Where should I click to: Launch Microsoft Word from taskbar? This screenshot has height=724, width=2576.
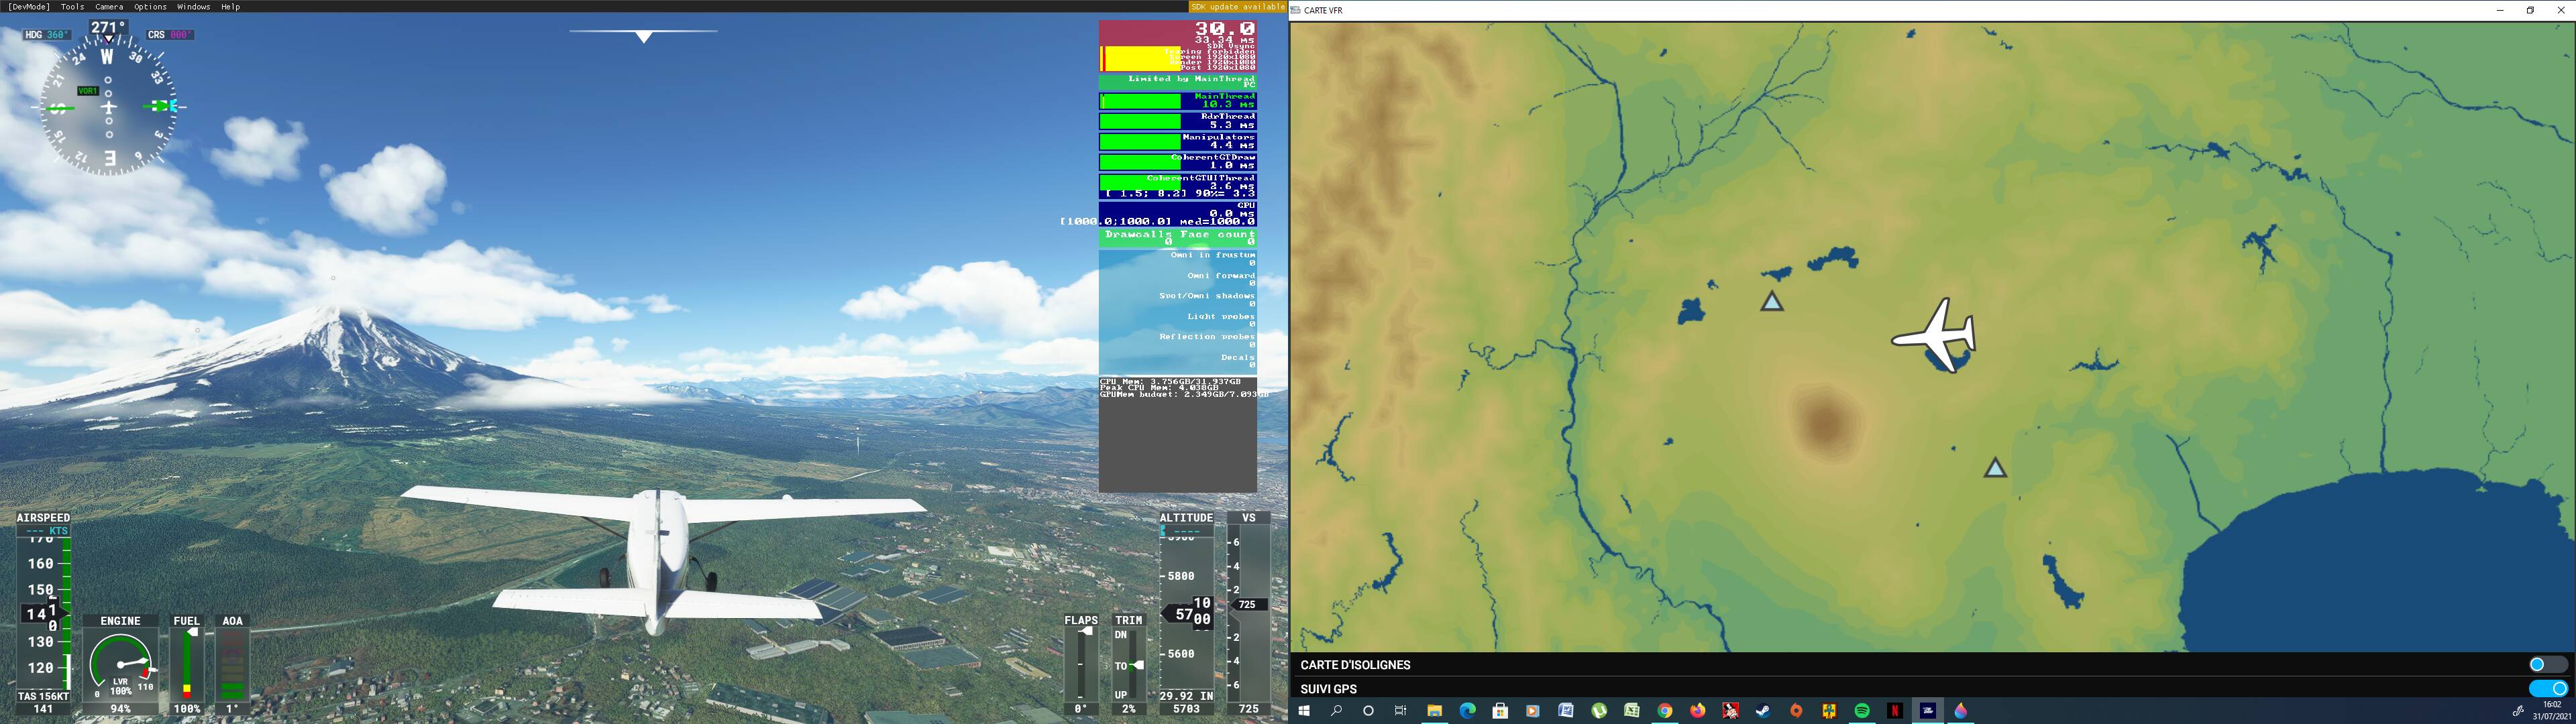(1566, 711)
